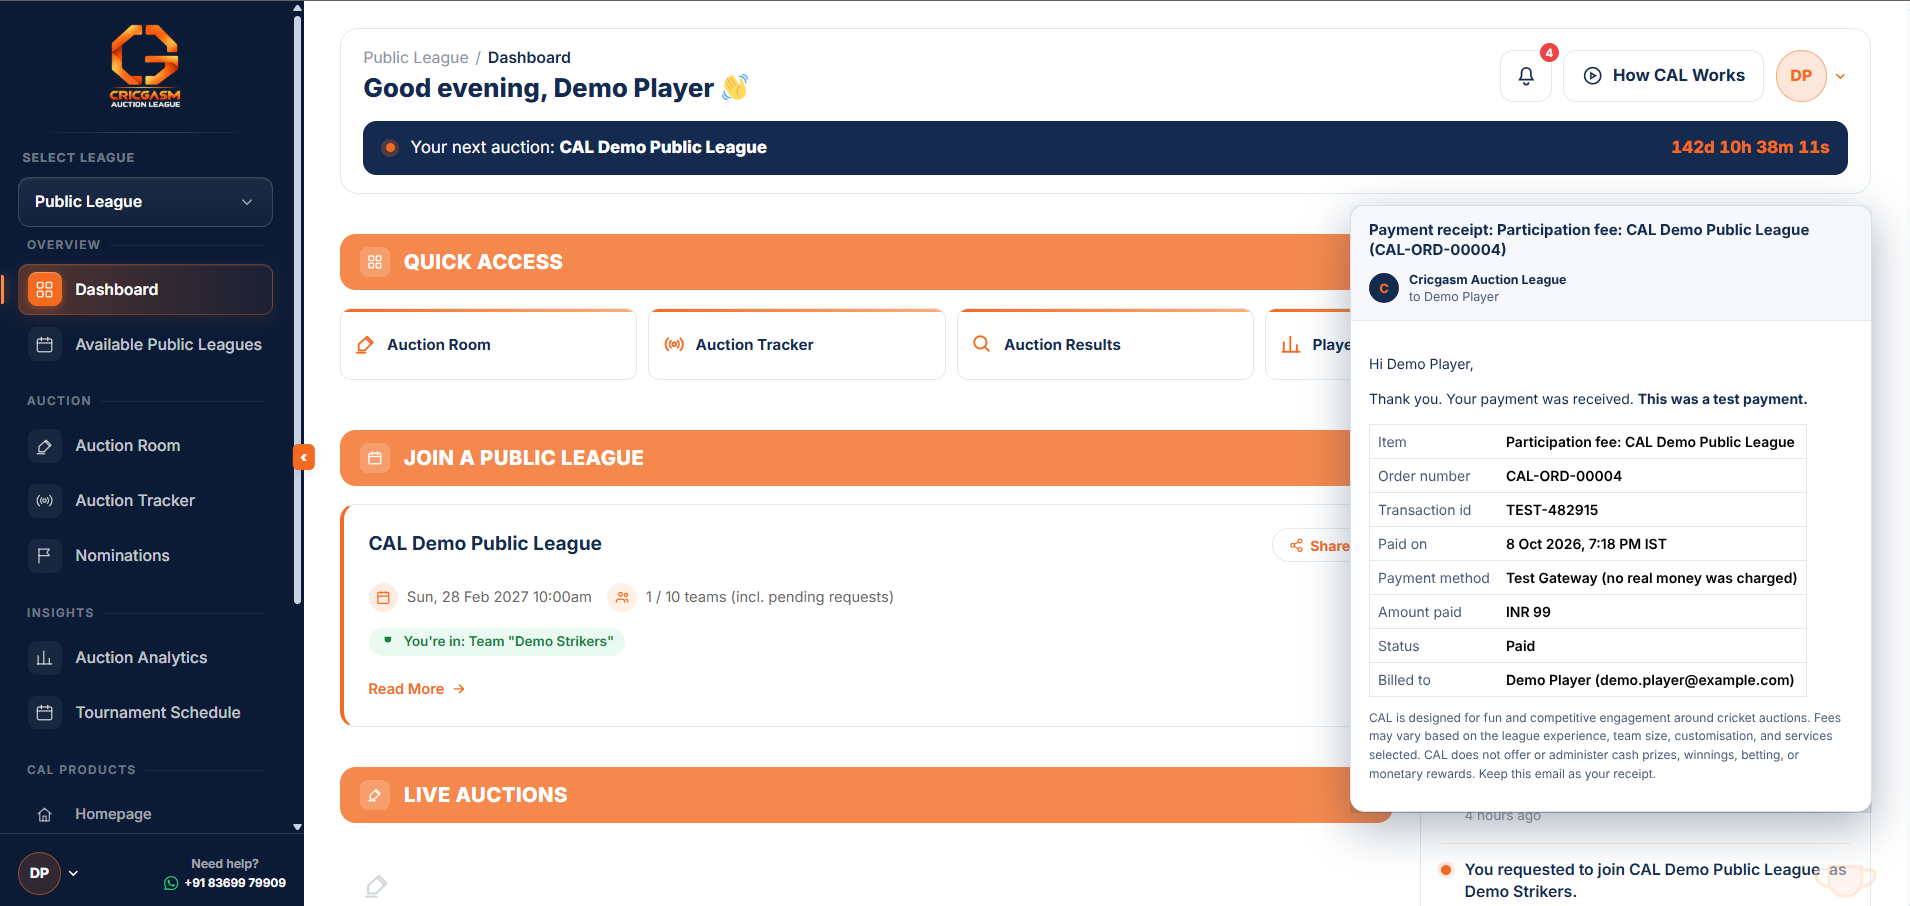Click the bottom-left DP avatar
This screenshot has height=906, width=1910.
point(39,873)
